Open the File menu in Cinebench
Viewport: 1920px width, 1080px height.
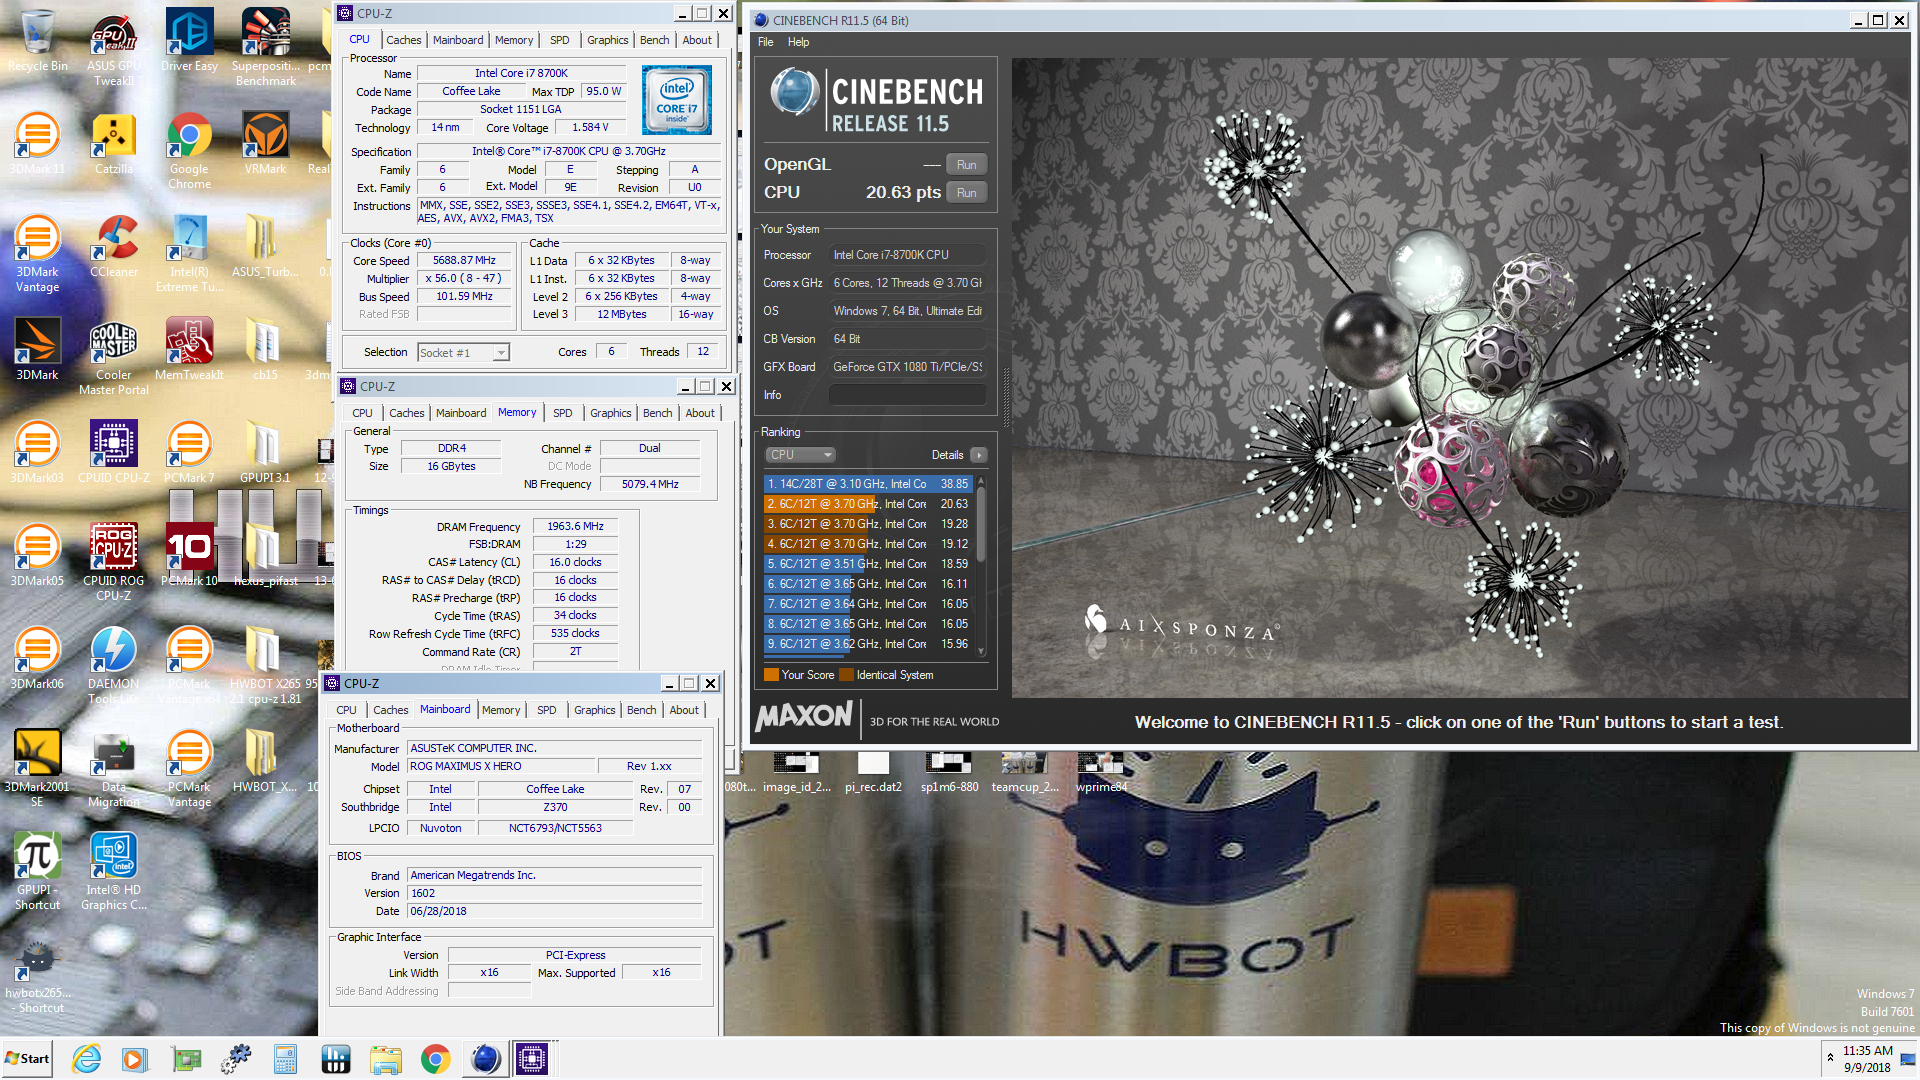[x=766, y=42]
